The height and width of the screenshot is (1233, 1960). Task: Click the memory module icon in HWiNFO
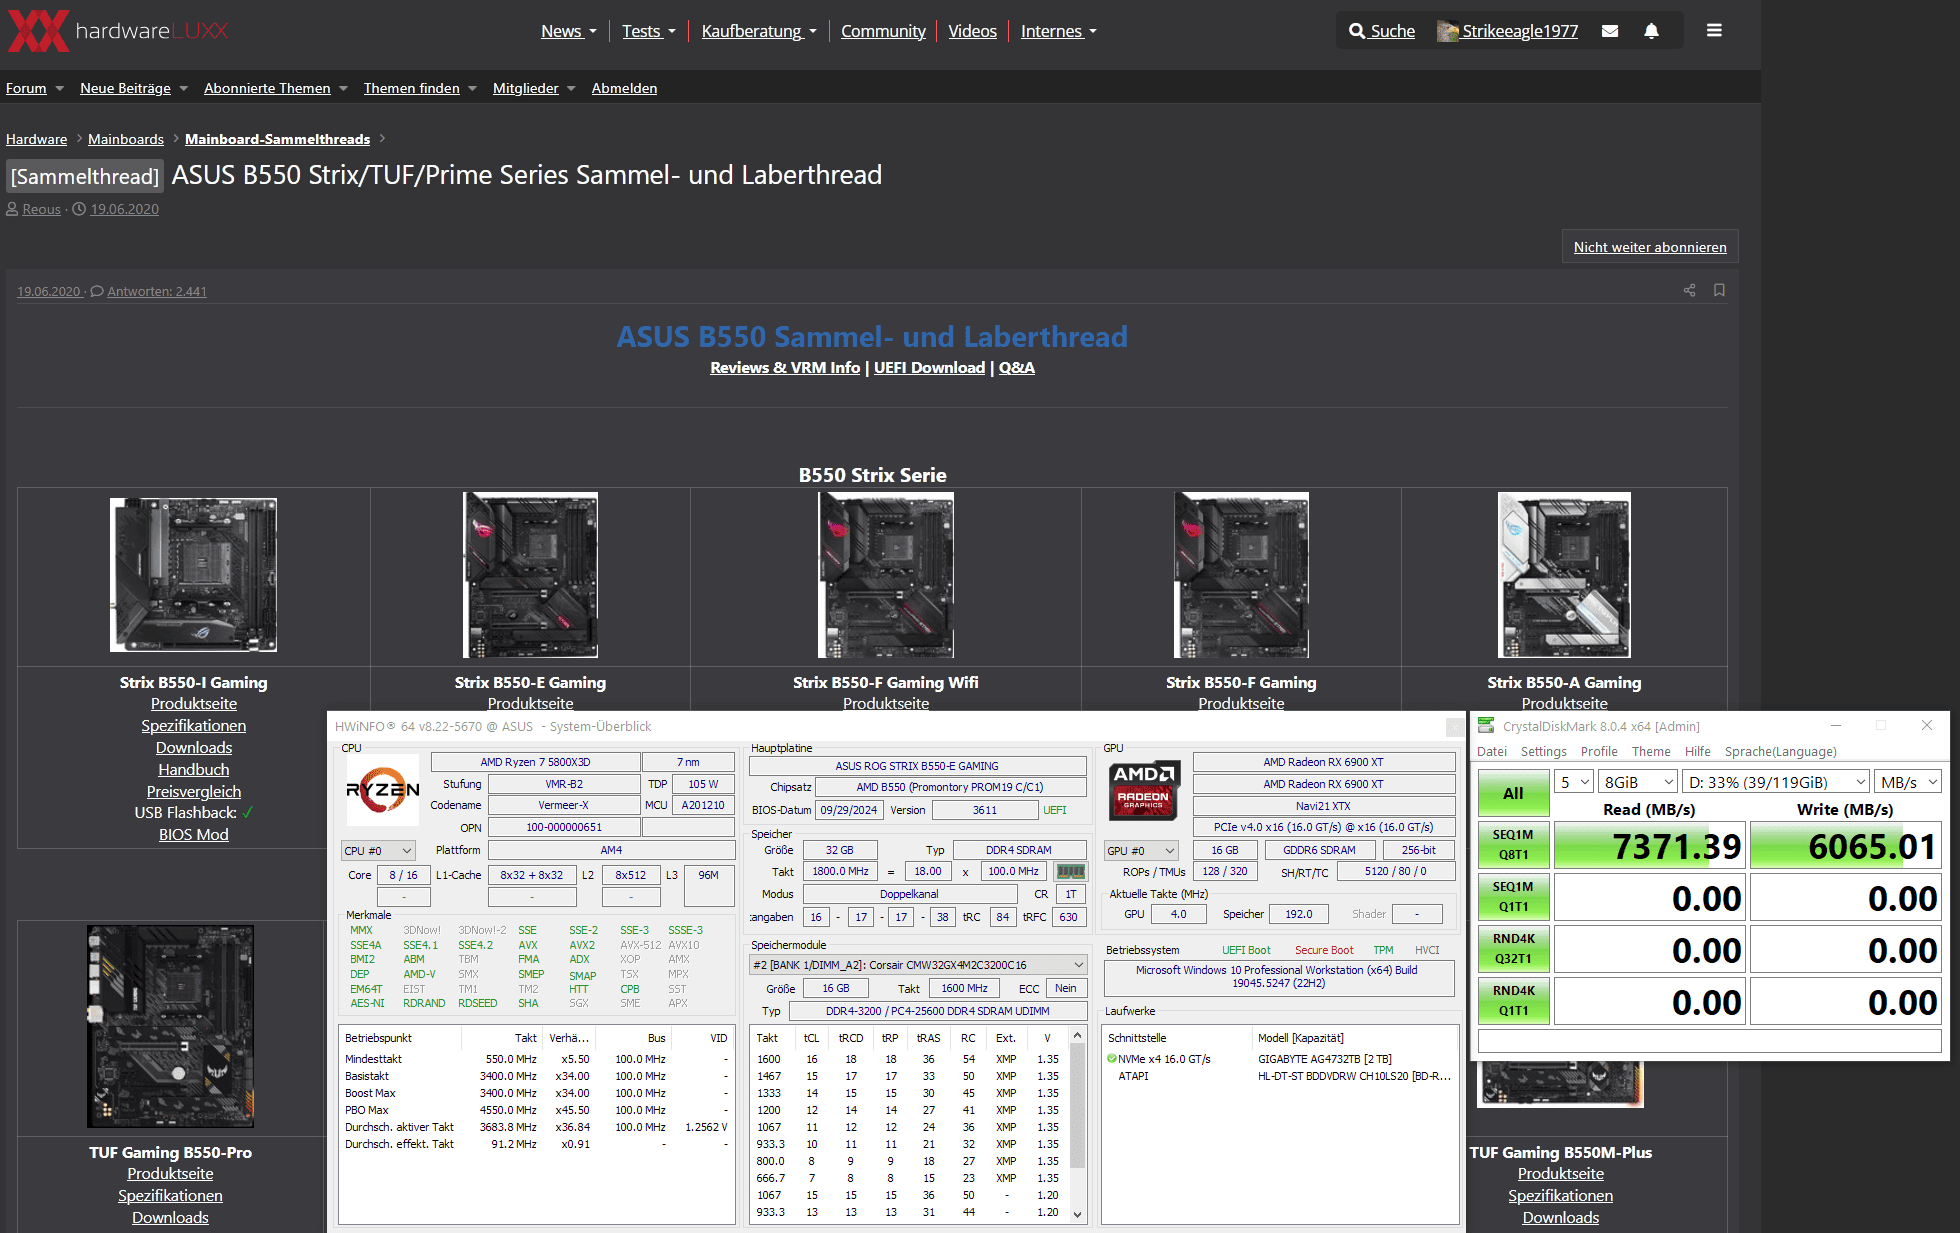(x=1070, y=871)
